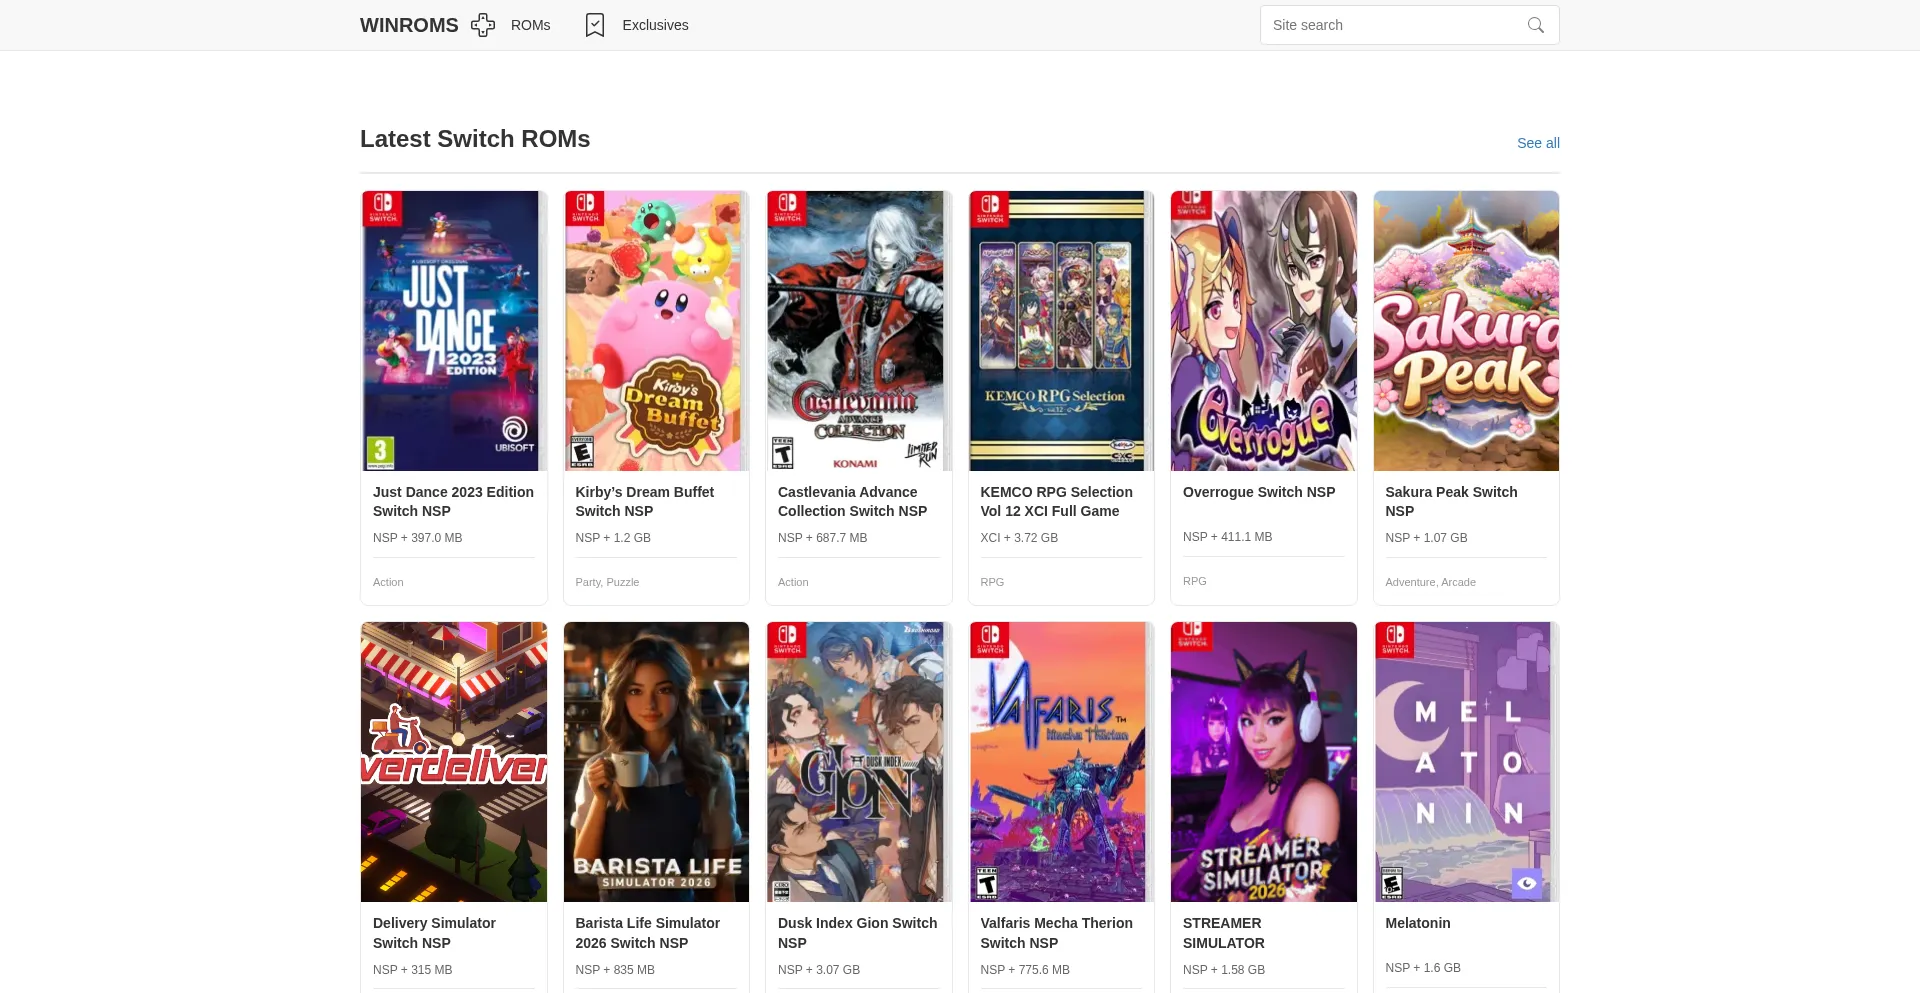Open the Overrogue cover image
This screenshot has width=1920, height=993.
pos(1264,331)
